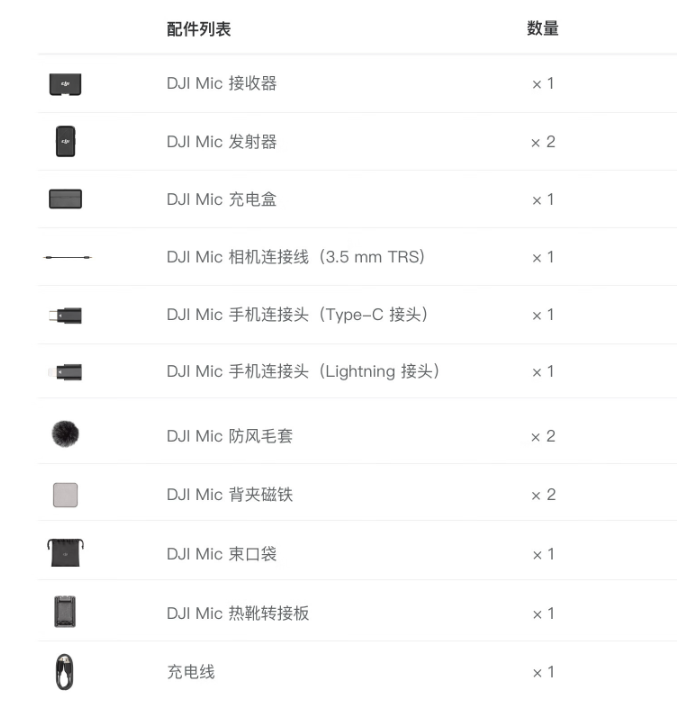The height and width of the screenshot is (712, 680).
Task: Click the DJI Mic receiver product icon
Action: (x=65, y=84)
